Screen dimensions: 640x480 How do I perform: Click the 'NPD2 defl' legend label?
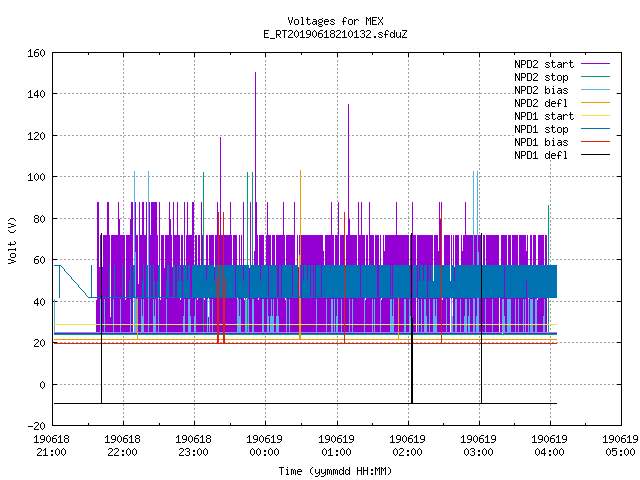point(541,103)
